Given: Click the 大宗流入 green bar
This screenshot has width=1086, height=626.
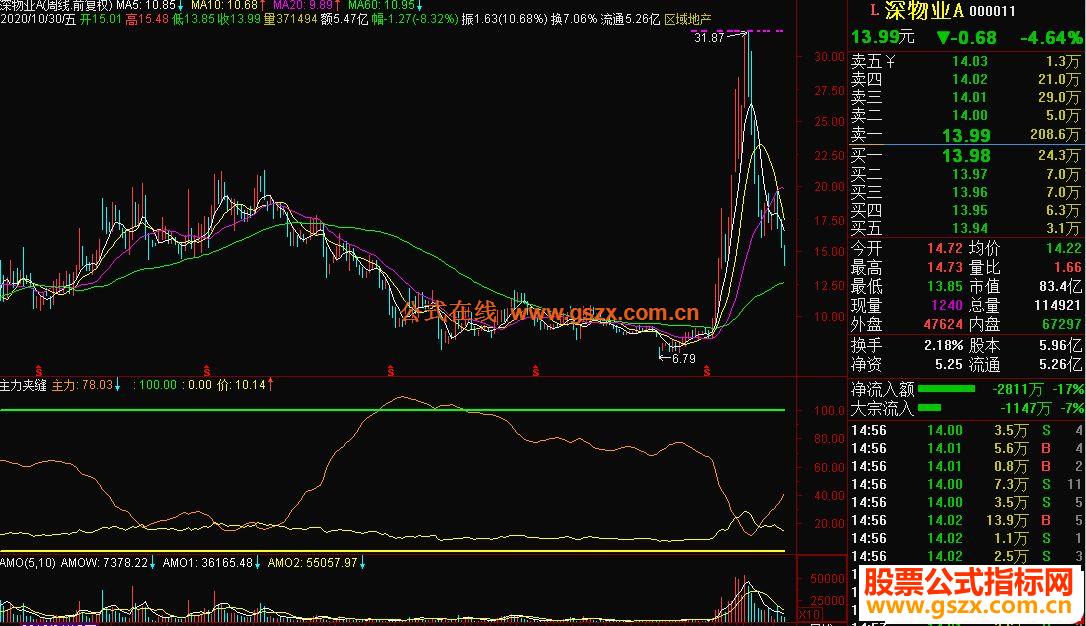Looking at the screenshot, I should click(929, 408).
